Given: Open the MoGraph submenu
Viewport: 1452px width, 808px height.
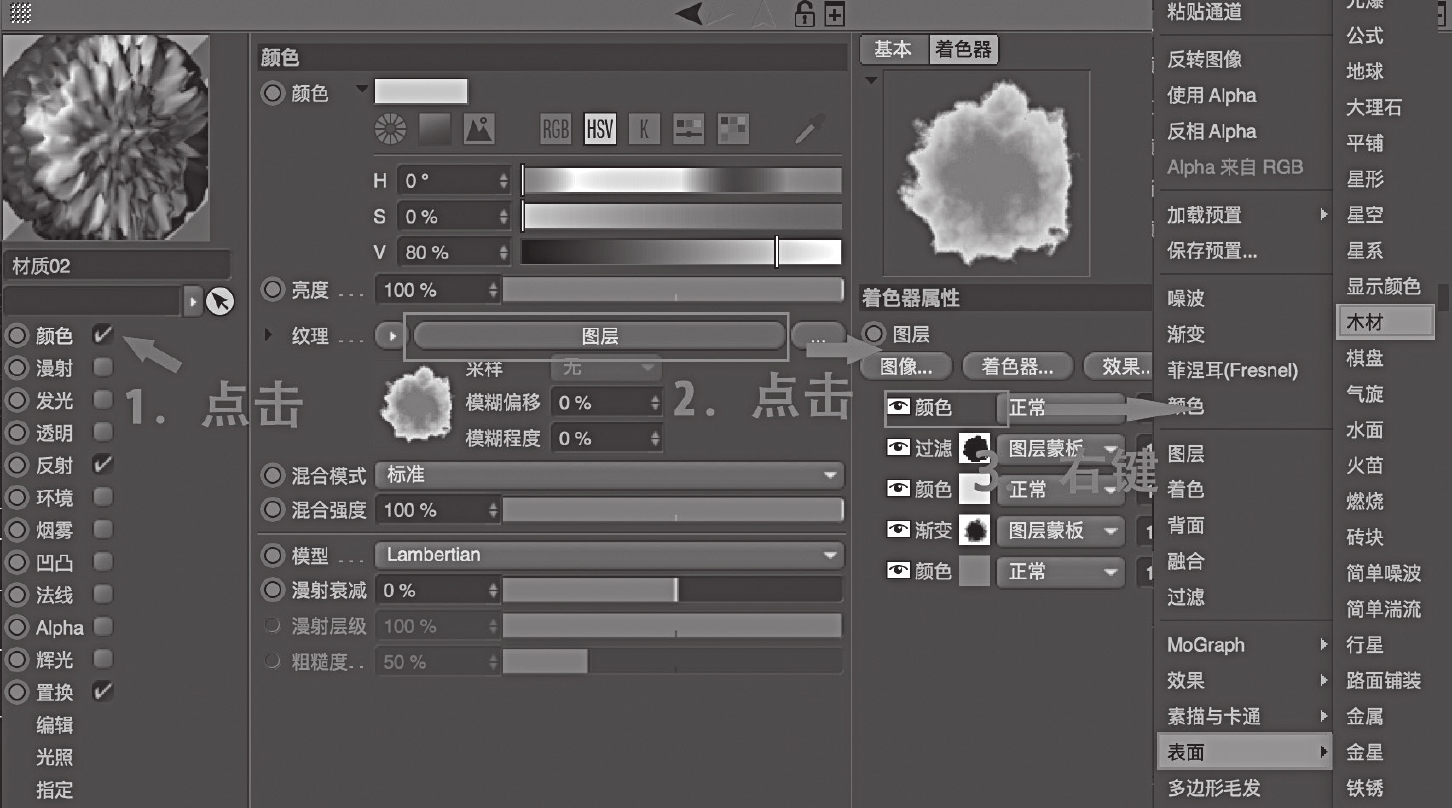Looking at the screenshot, I should [x=1246, y=645].
